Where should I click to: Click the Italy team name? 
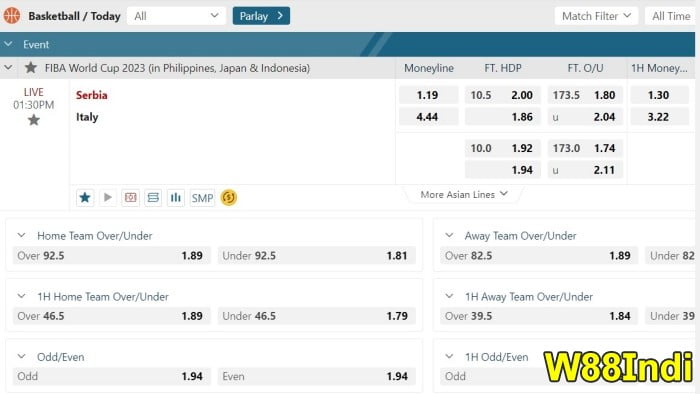pos(87,117)
